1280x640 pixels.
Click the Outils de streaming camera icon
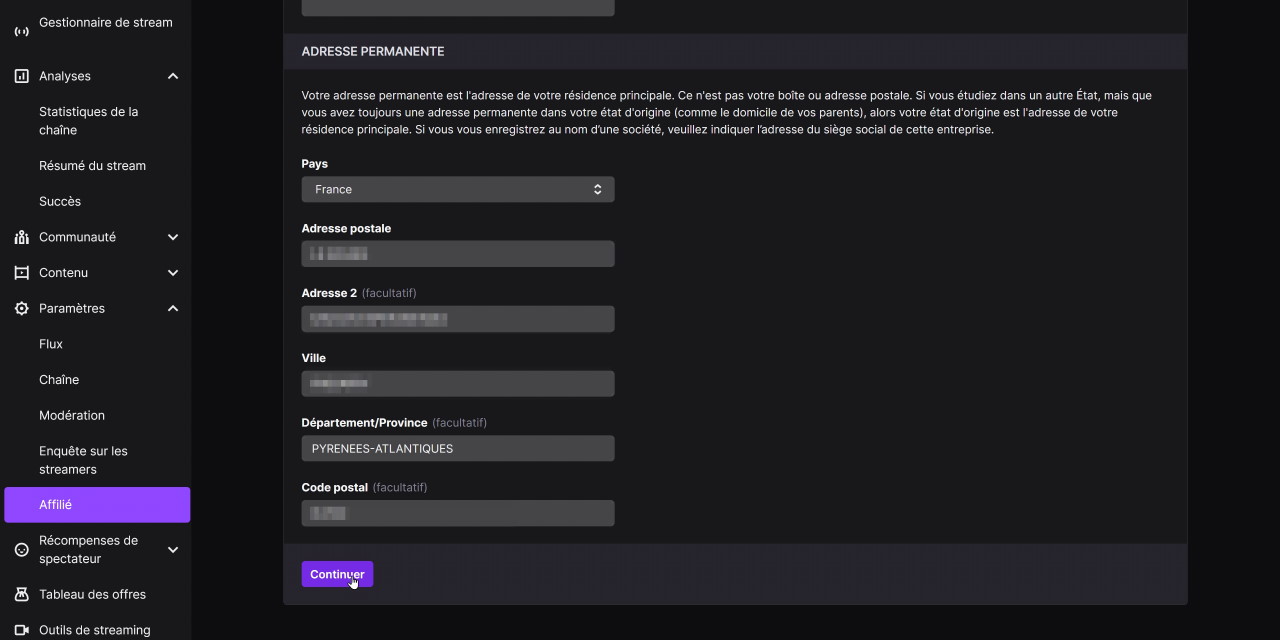[x=21, y=630]
